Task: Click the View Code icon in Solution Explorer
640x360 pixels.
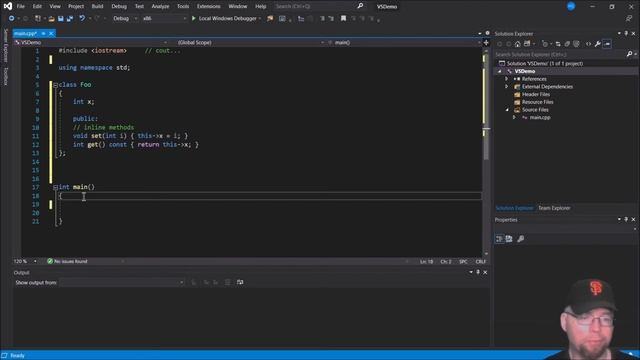Action: pyautogui.click(x=588, y=44)
